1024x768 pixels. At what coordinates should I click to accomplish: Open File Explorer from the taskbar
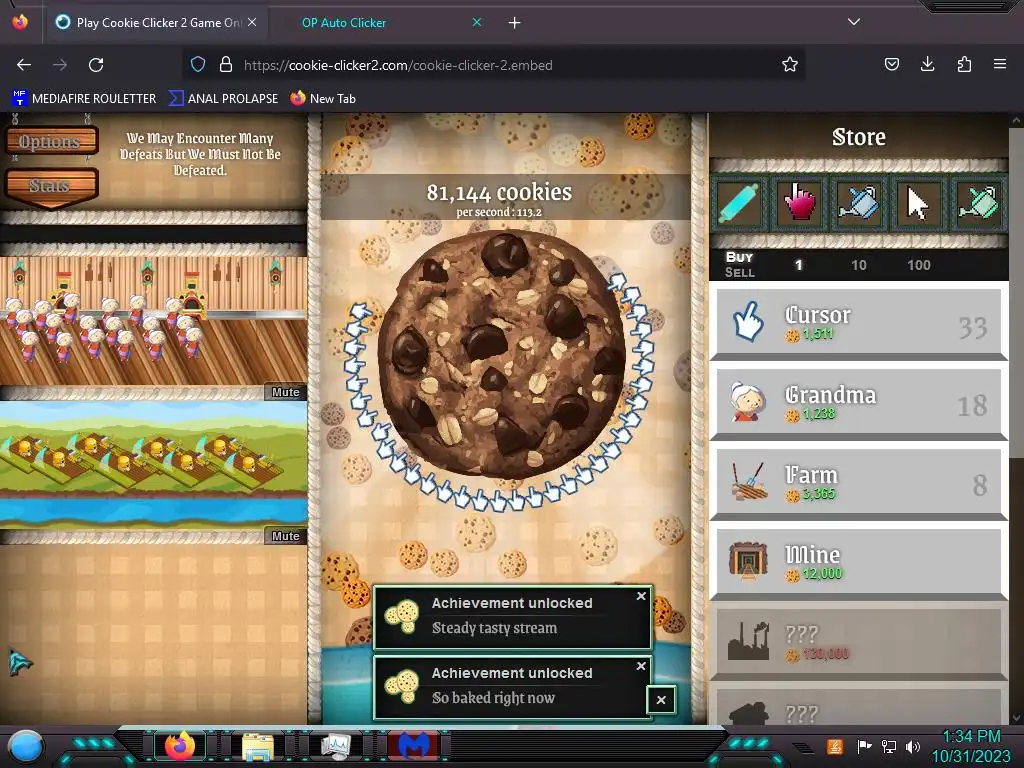click(x=258, y=746)
